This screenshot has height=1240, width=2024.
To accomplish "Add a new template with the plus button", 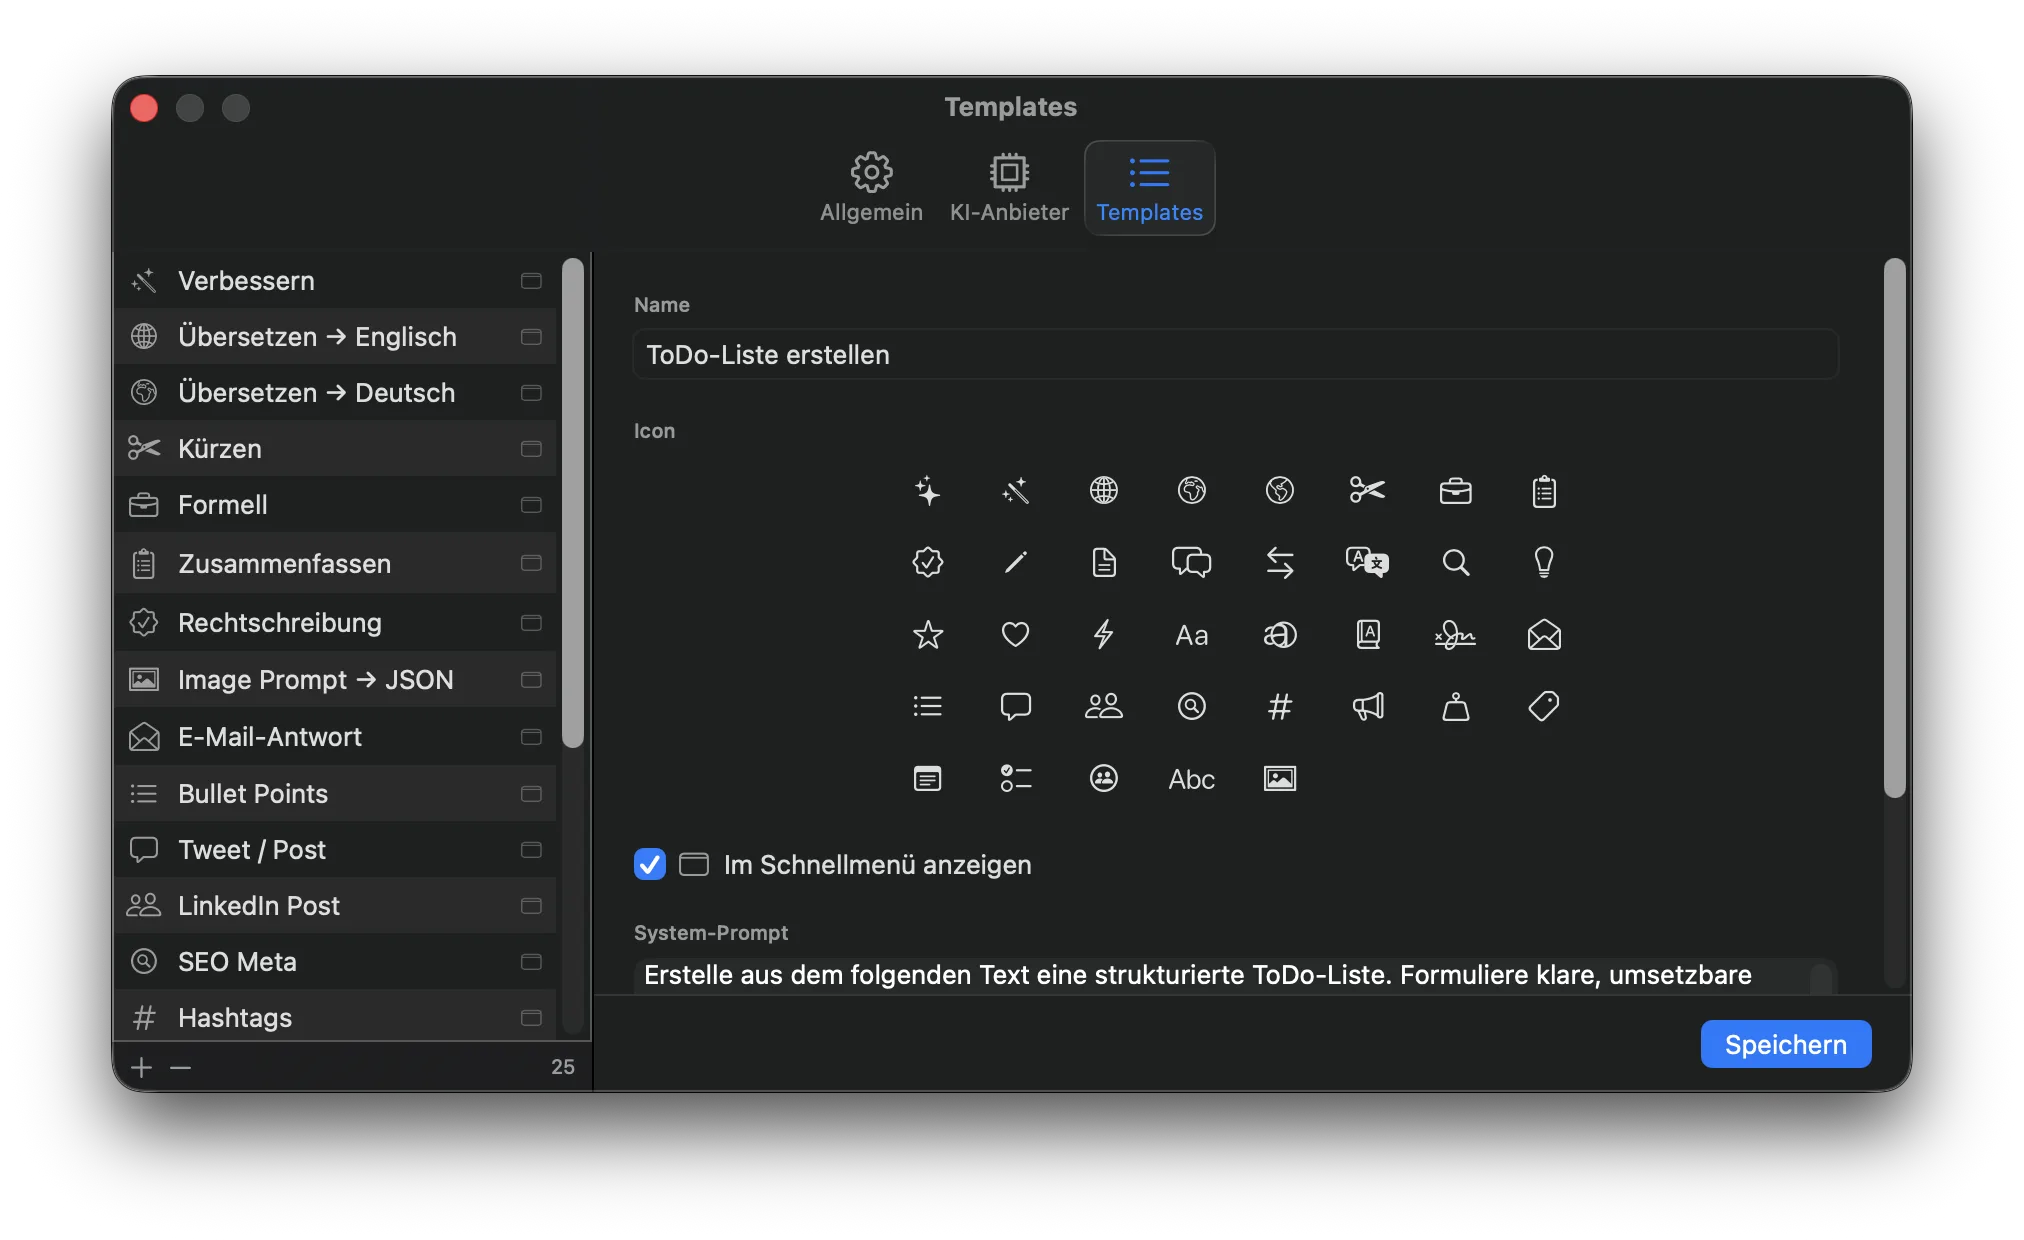I will [x=141, y=1067].
